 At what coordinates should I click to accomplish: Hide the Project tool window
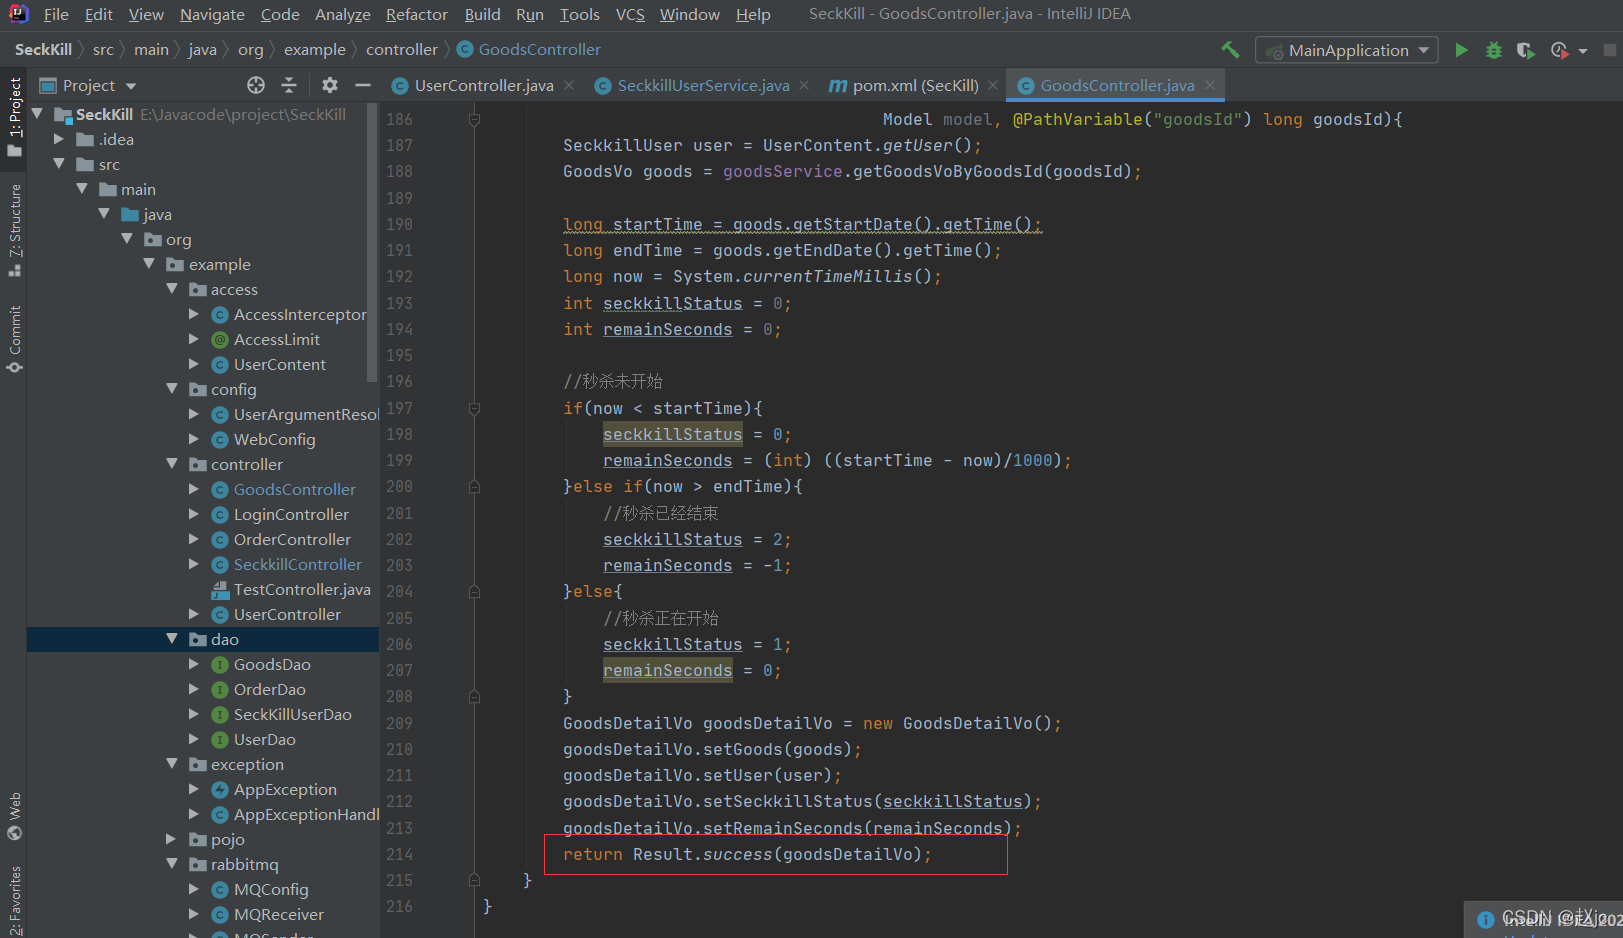pos(363,85)
